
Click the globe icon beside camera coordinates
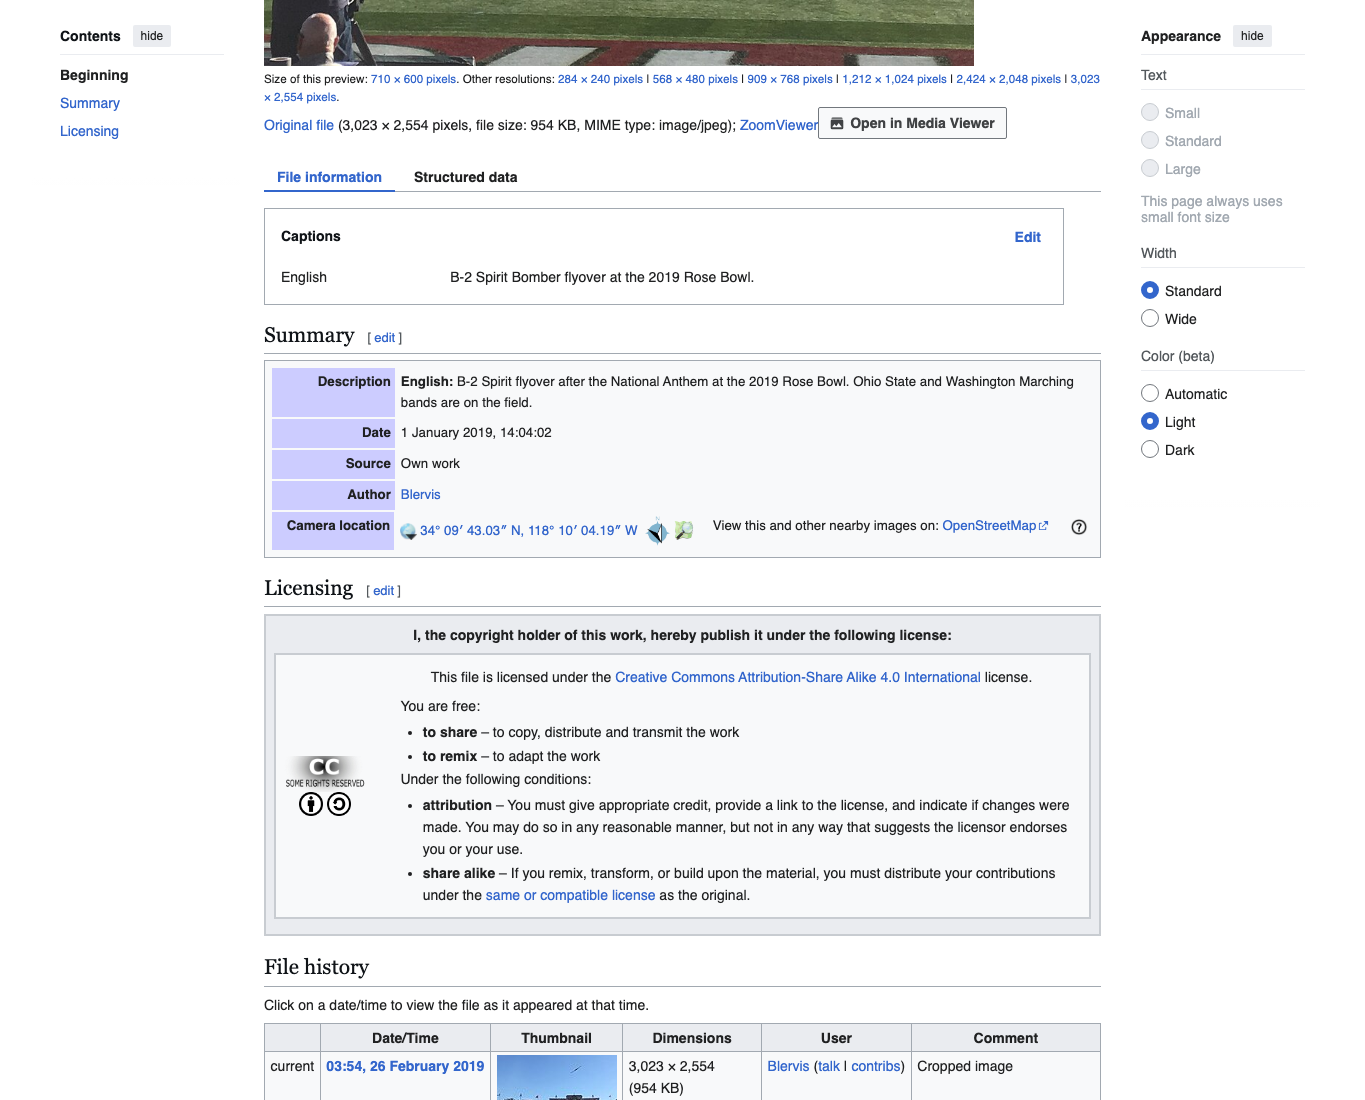tap(408, 531)
